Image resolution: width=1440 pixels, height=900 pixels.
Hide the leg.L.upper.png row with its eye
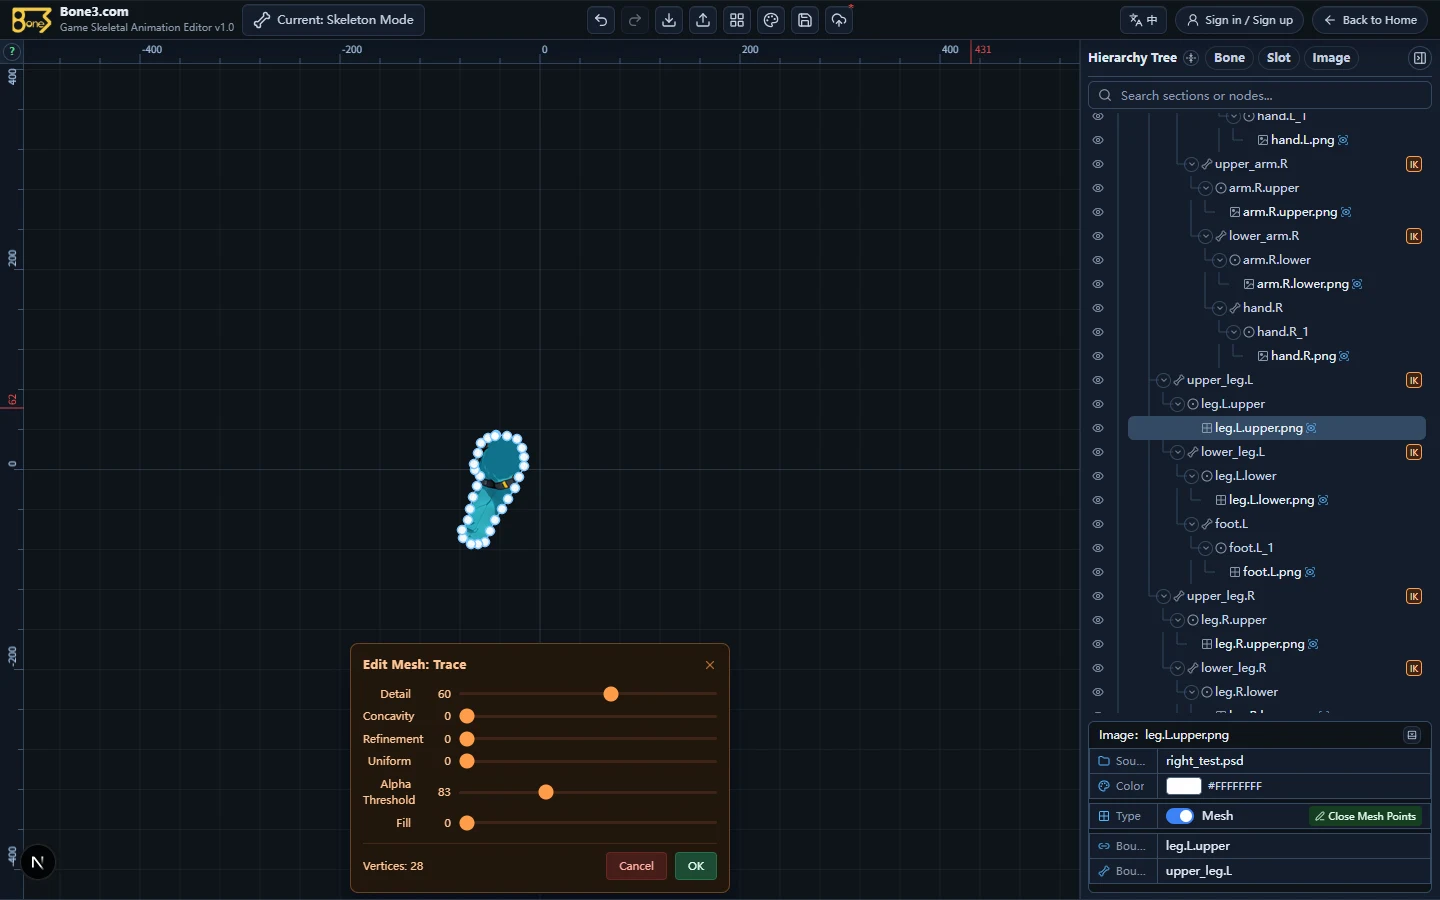[x=1098, y=428]
